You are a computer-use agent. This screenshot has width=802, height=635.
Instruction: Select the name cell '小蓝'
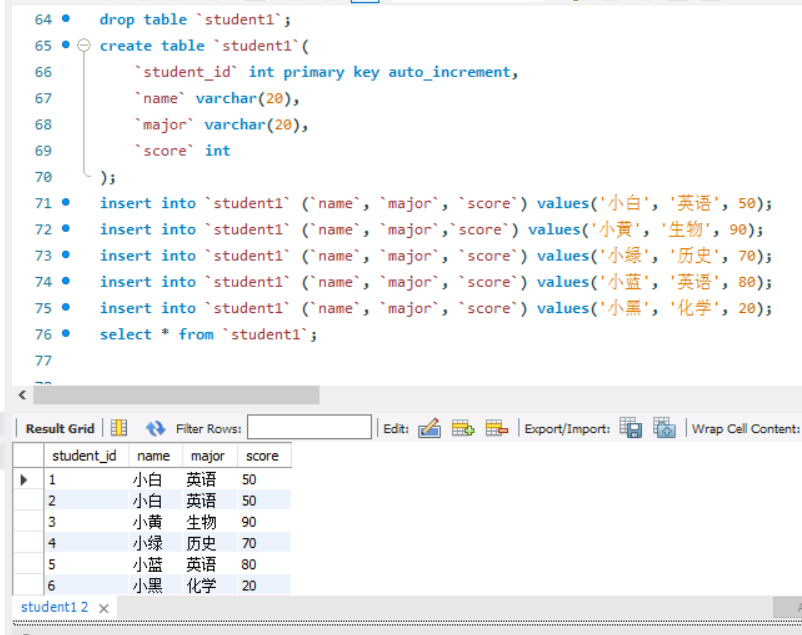(x=155, y=564)
